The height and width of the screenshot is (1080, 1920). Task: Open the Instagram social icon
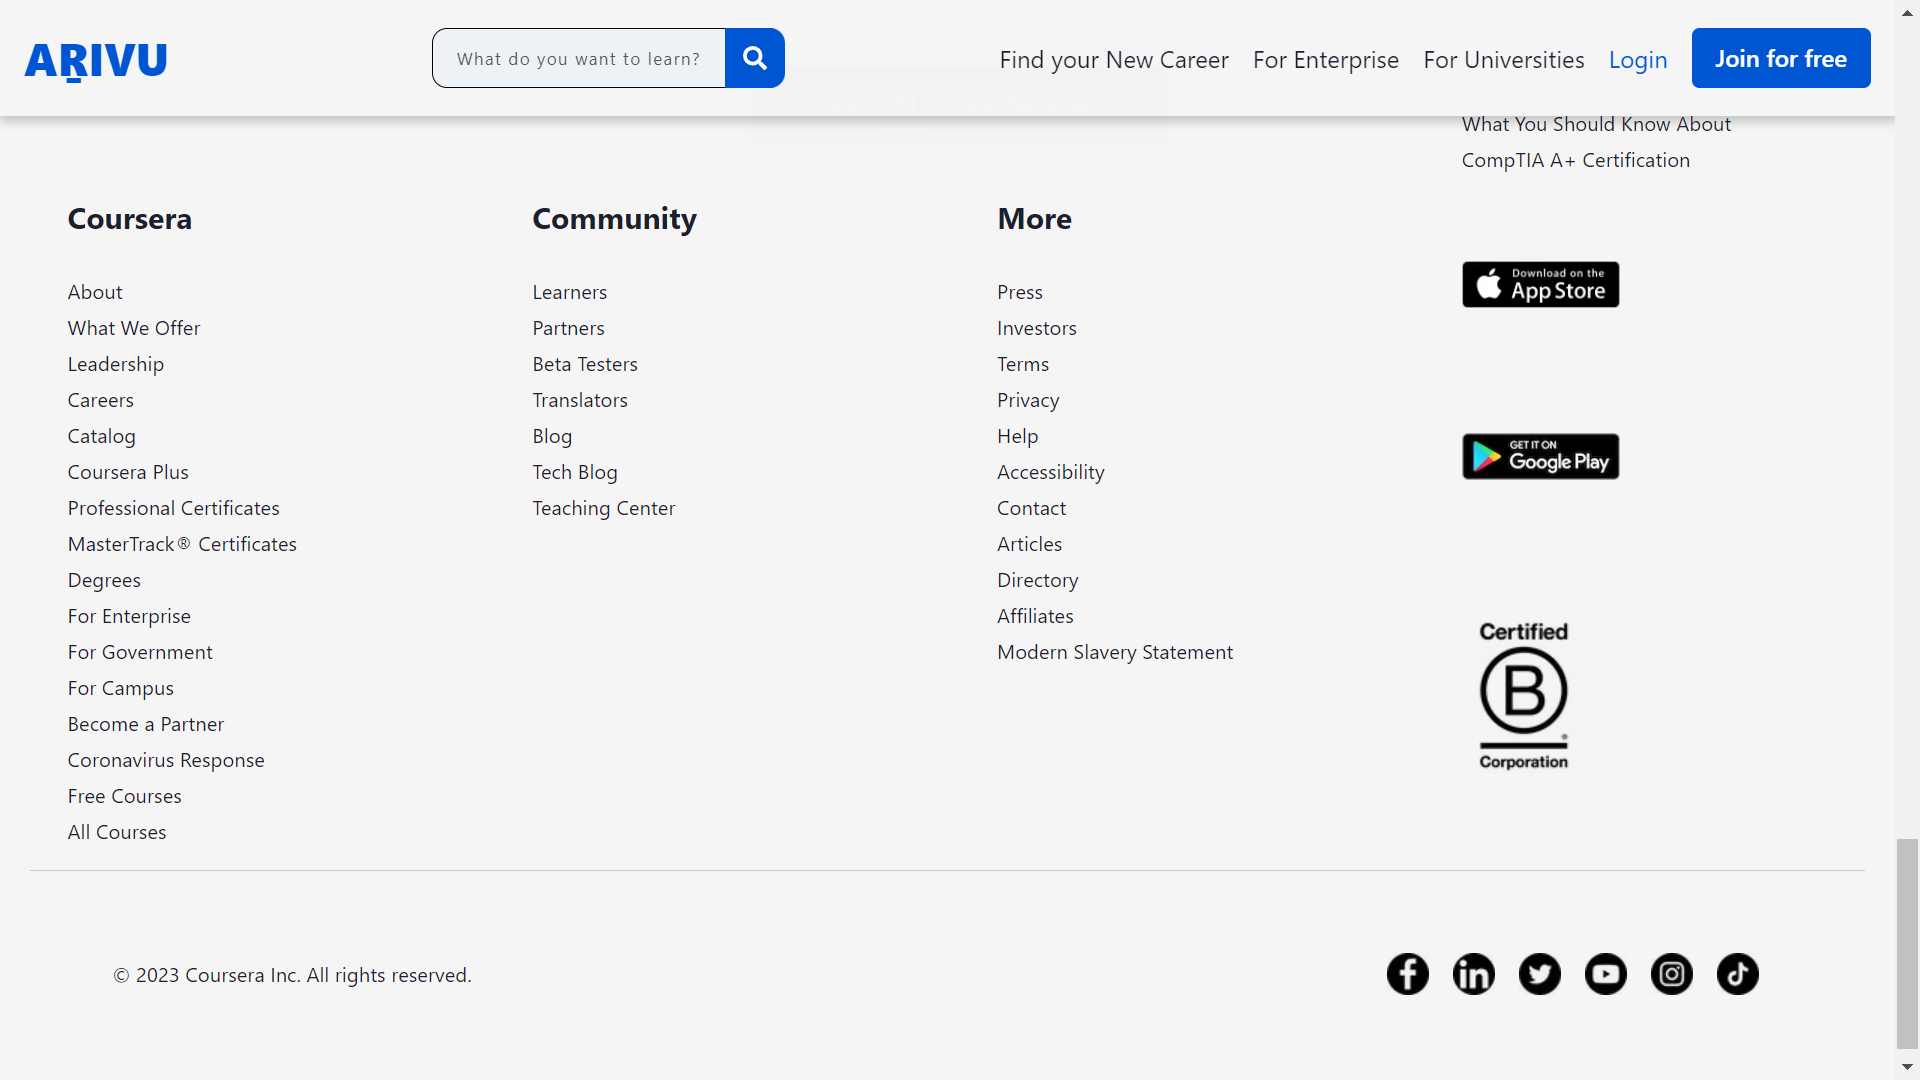pos(1671,974)
